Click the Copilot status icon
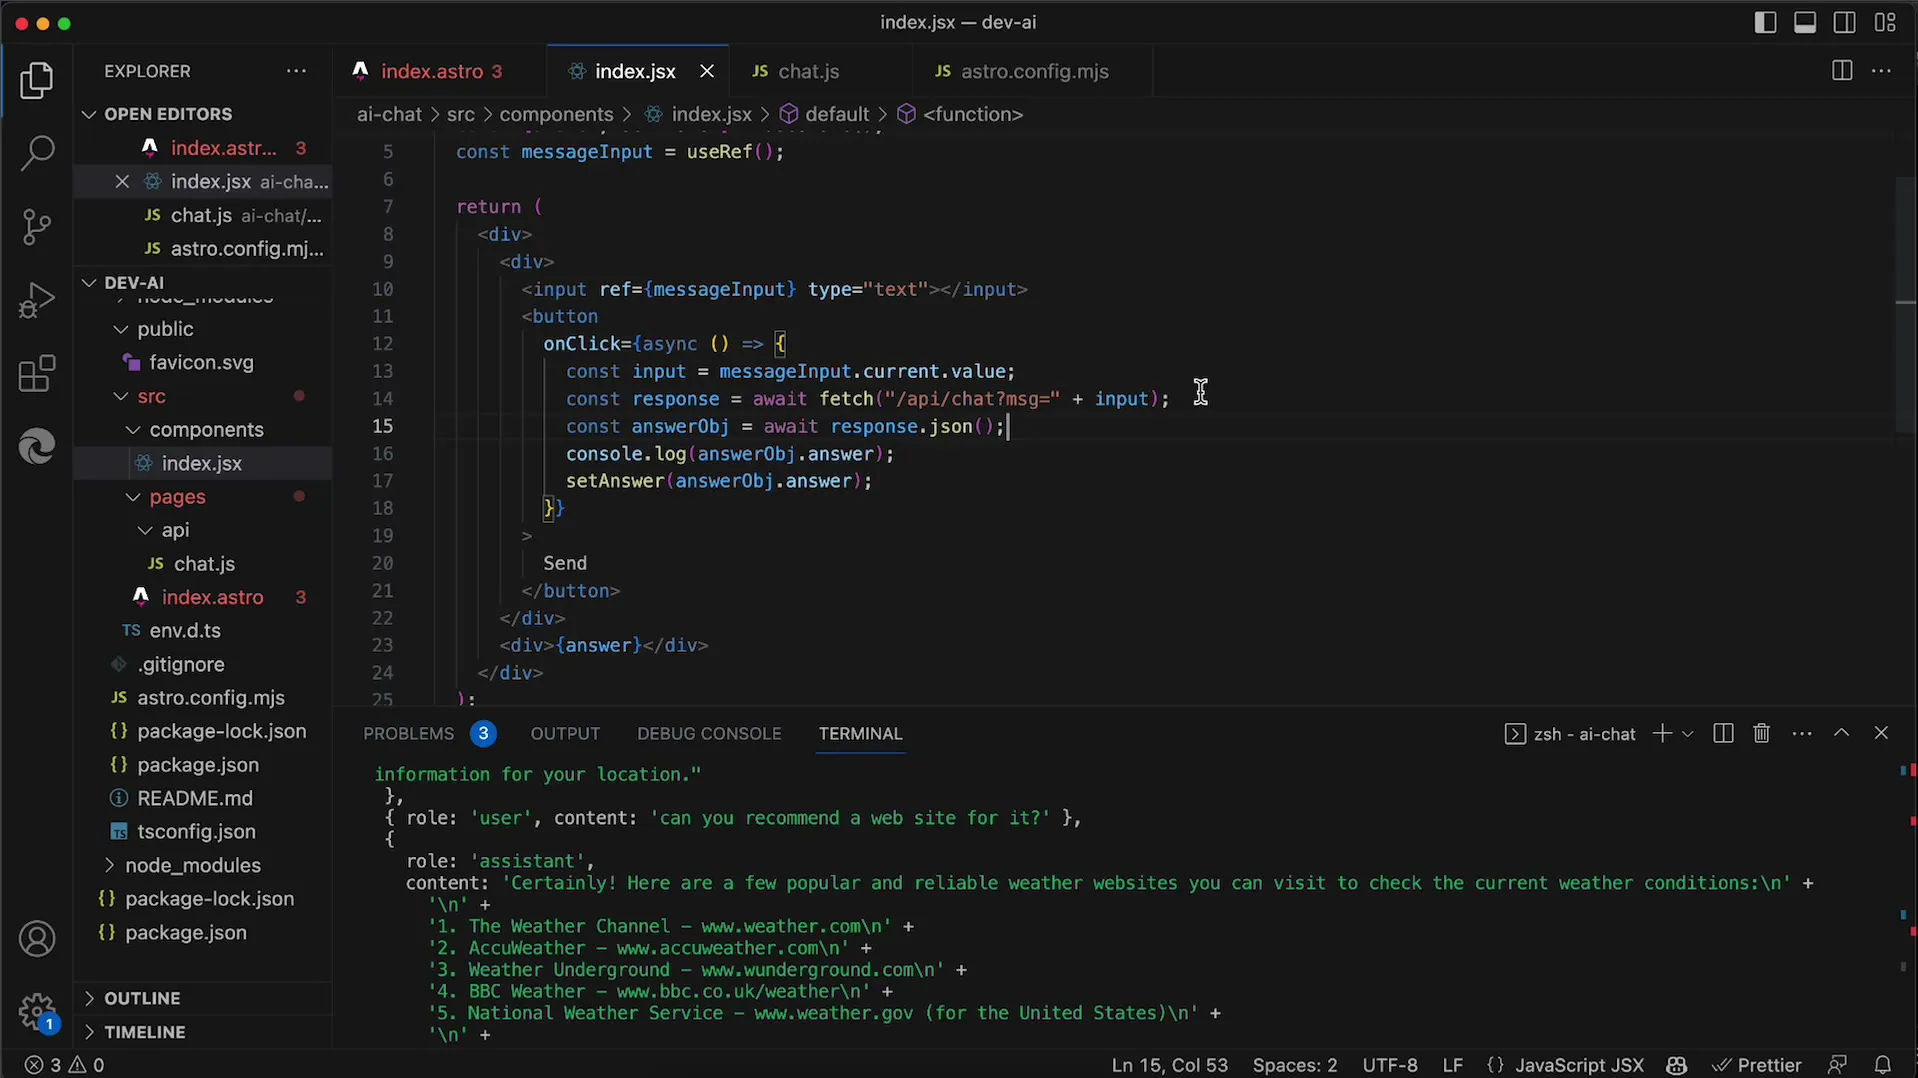The height and width of the screenshot is (1078, 1918). pos(1677,1065)
